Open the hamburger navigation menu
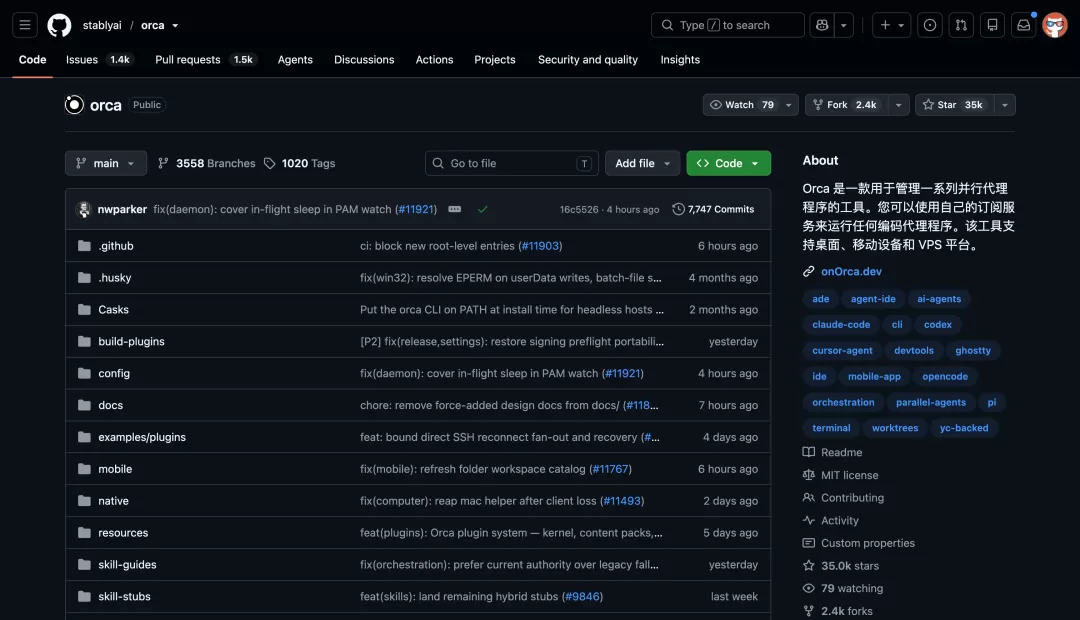Viewport: 1080px width, 620px height. [25, 25]
